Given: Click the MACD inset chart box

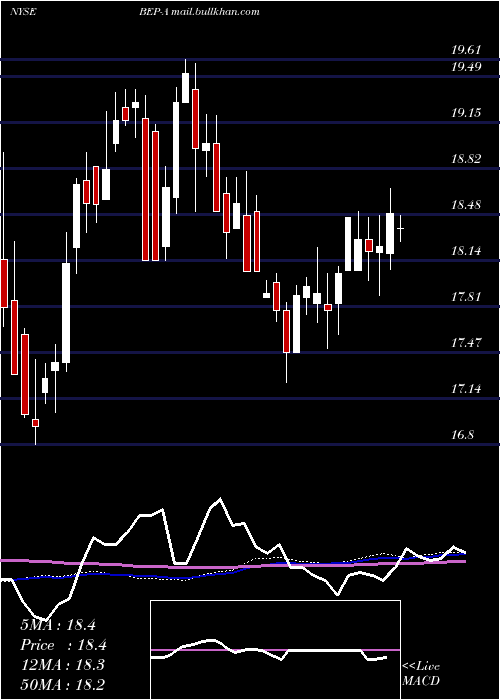Looking at the screenshot, I should pyautogui.click(x=275, y=650).
